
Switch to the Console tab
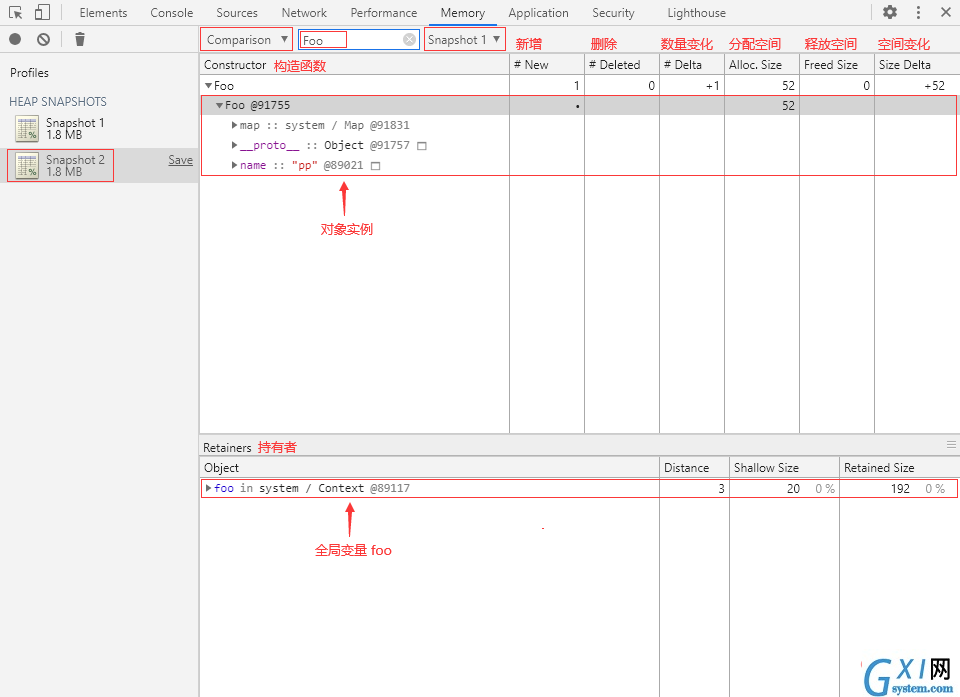[171, 12]
